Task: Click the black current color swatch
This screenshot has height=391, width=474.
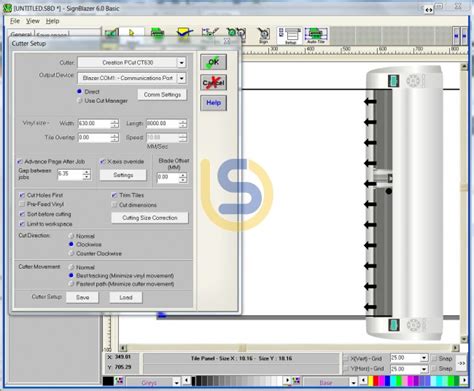Action: pyautogui.click(x=108, y=381)
